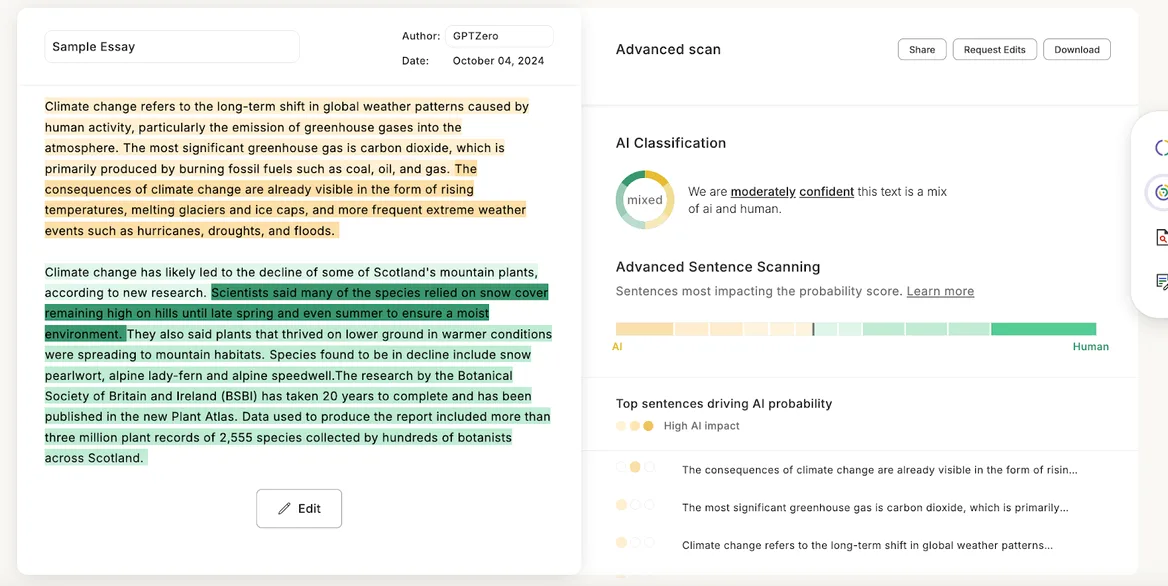This screenshot has height=586, width=1168.
Task: Select the advanced scan target icon in the side panel
Action: pyautogui.click(x=1161, y=193)
